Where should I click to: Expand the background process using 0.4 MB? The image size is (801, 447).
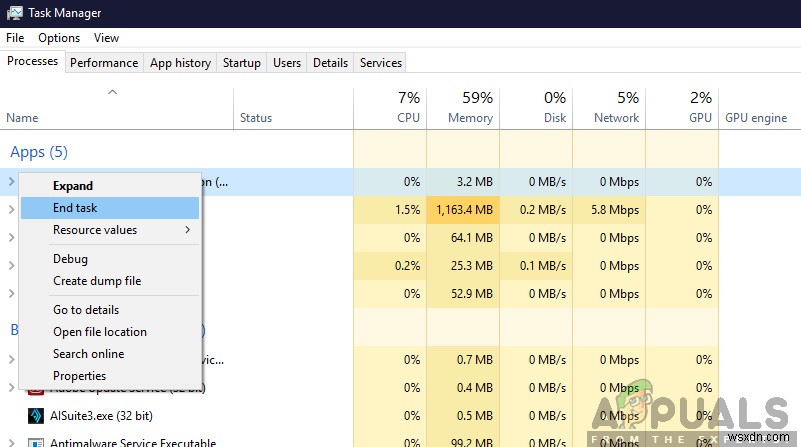click(11, 388)
